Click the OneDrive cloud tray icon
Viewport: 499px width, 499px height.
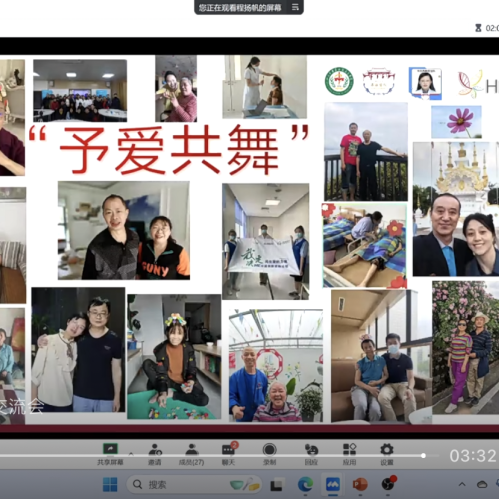(482, 485)
